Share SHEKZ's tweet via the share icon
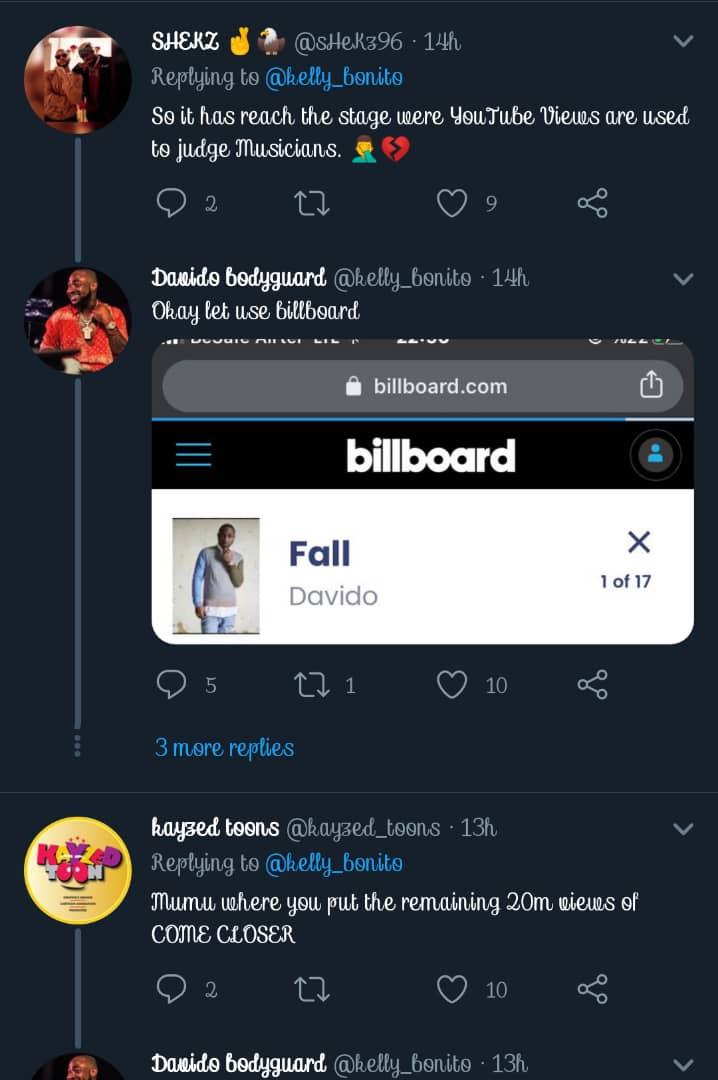 pos(592,204)
